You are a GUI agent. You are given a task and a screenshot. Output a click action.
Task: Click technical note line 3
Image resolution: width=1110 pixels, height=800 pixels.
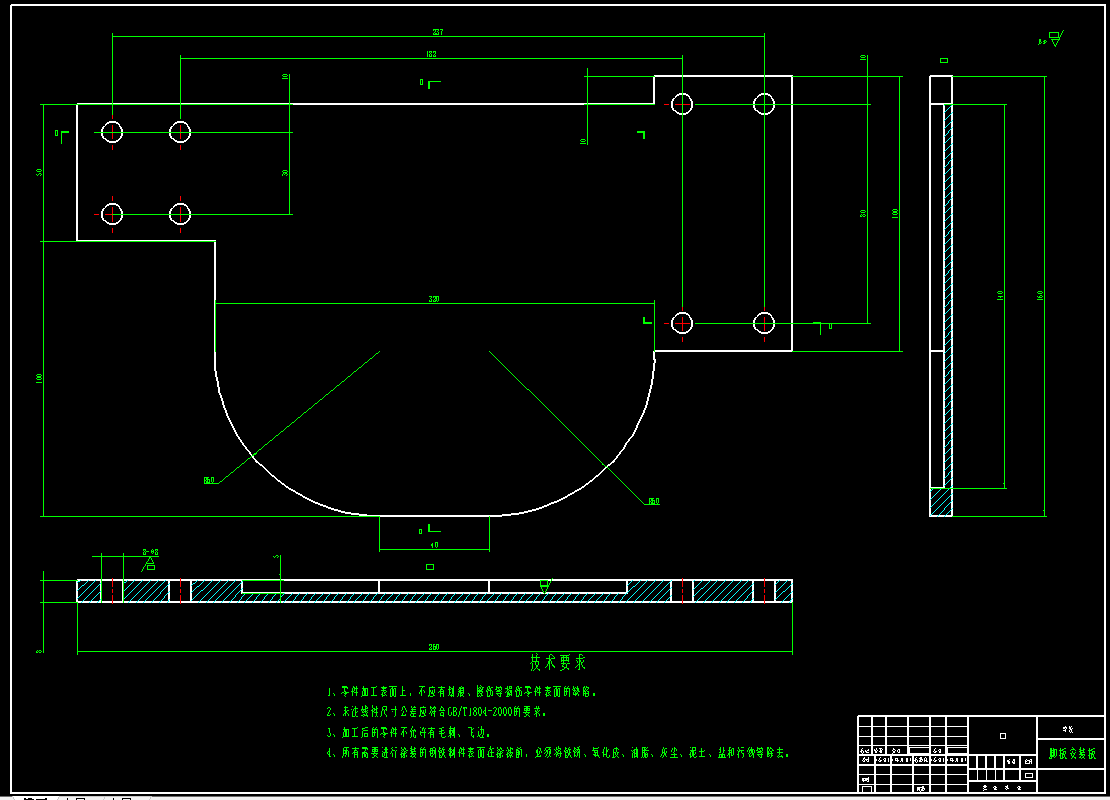(408, 732)
